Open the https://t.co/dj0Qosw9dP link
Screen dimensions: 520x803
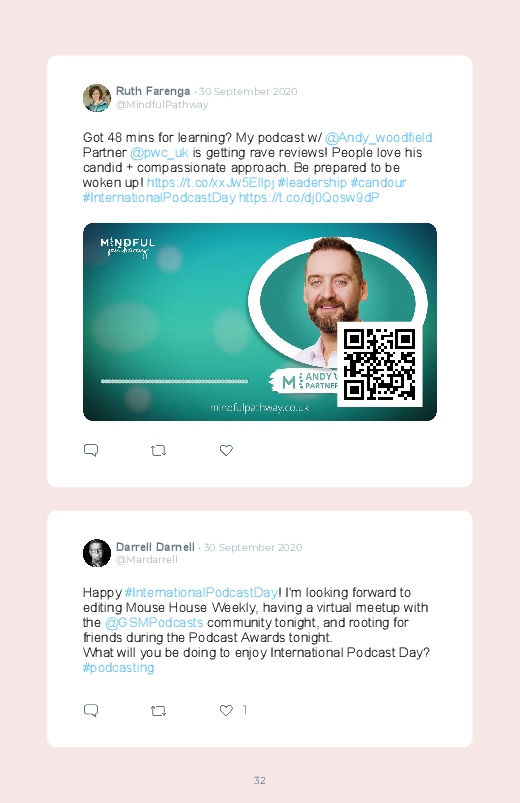point(309,198)
